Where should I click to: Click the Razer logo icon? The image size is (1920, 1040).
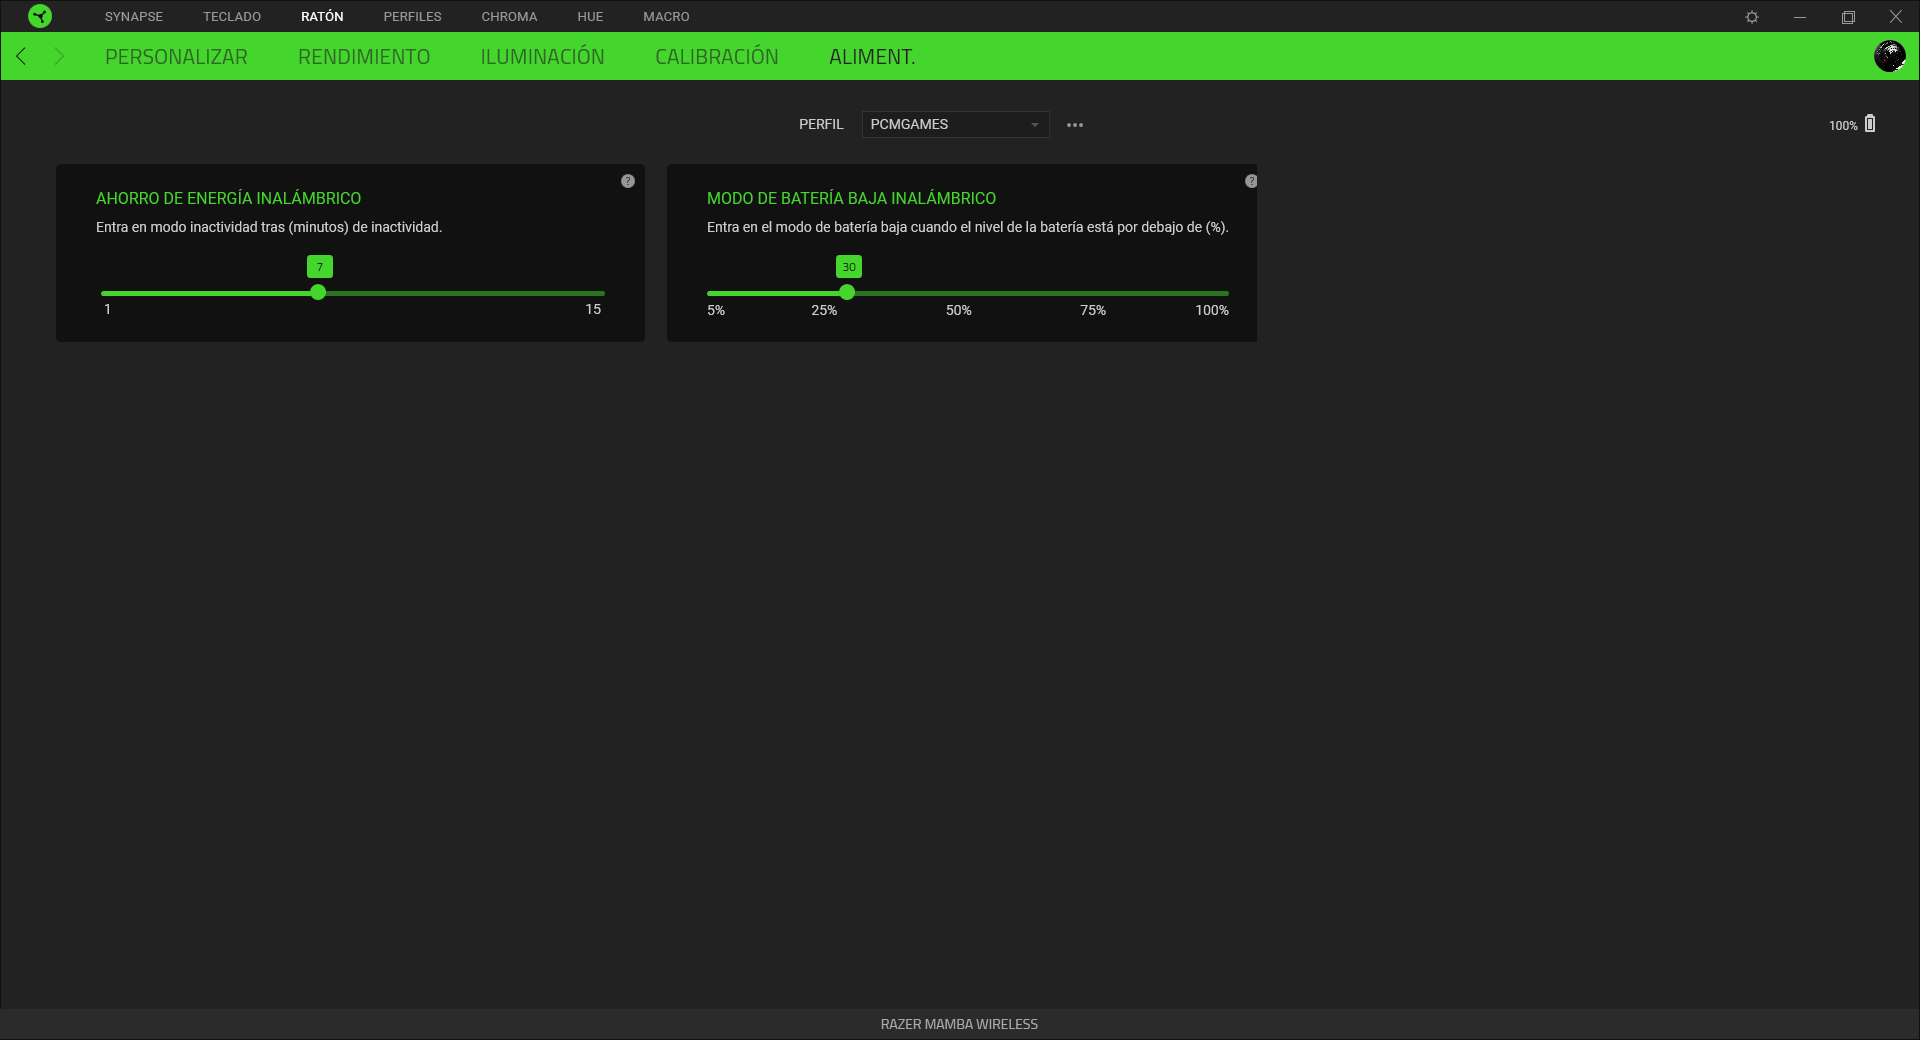[x=40, y=16]
